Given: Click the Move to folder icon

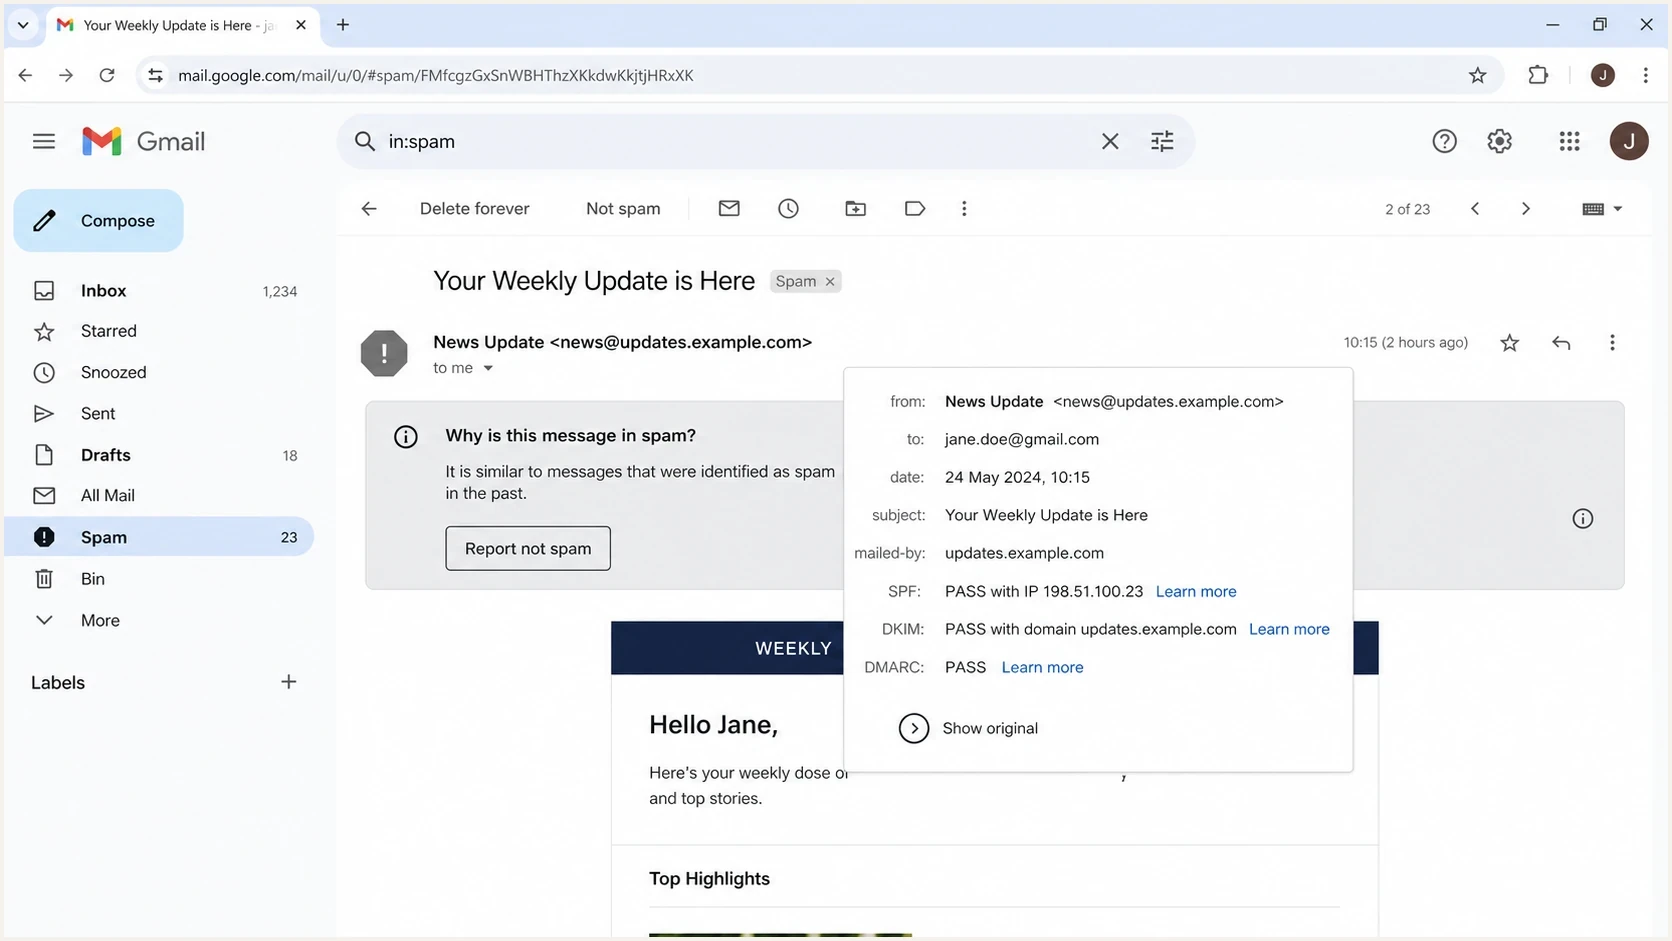Looking at the screenshot, I should pos(855,208).
